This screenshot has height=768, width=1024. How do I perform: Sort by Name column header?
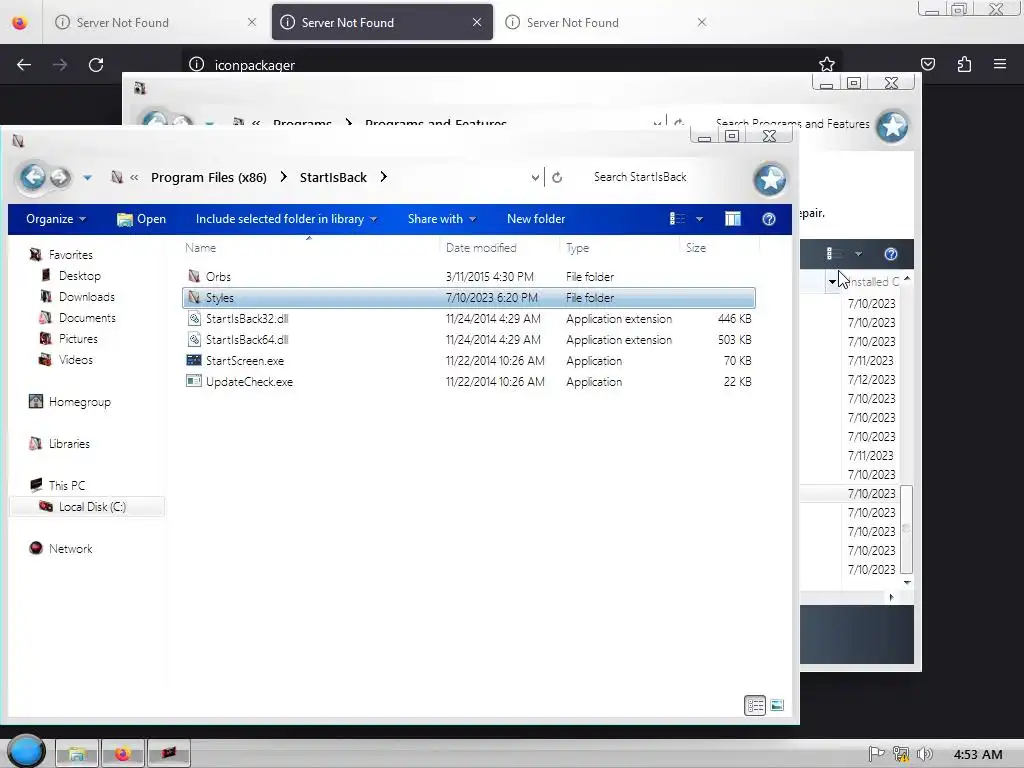click(310, 248)
